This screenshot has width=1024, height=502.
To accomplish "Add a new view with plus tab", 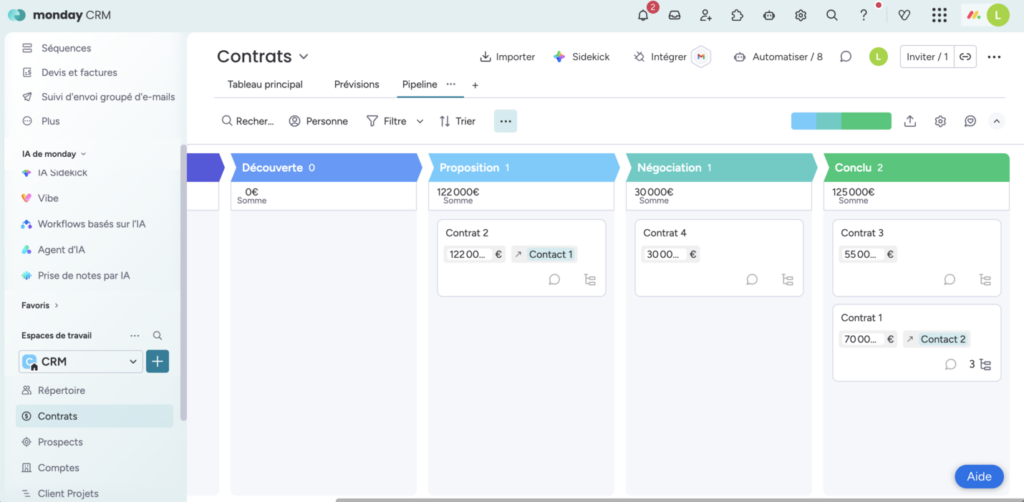I will coord(475,85).
